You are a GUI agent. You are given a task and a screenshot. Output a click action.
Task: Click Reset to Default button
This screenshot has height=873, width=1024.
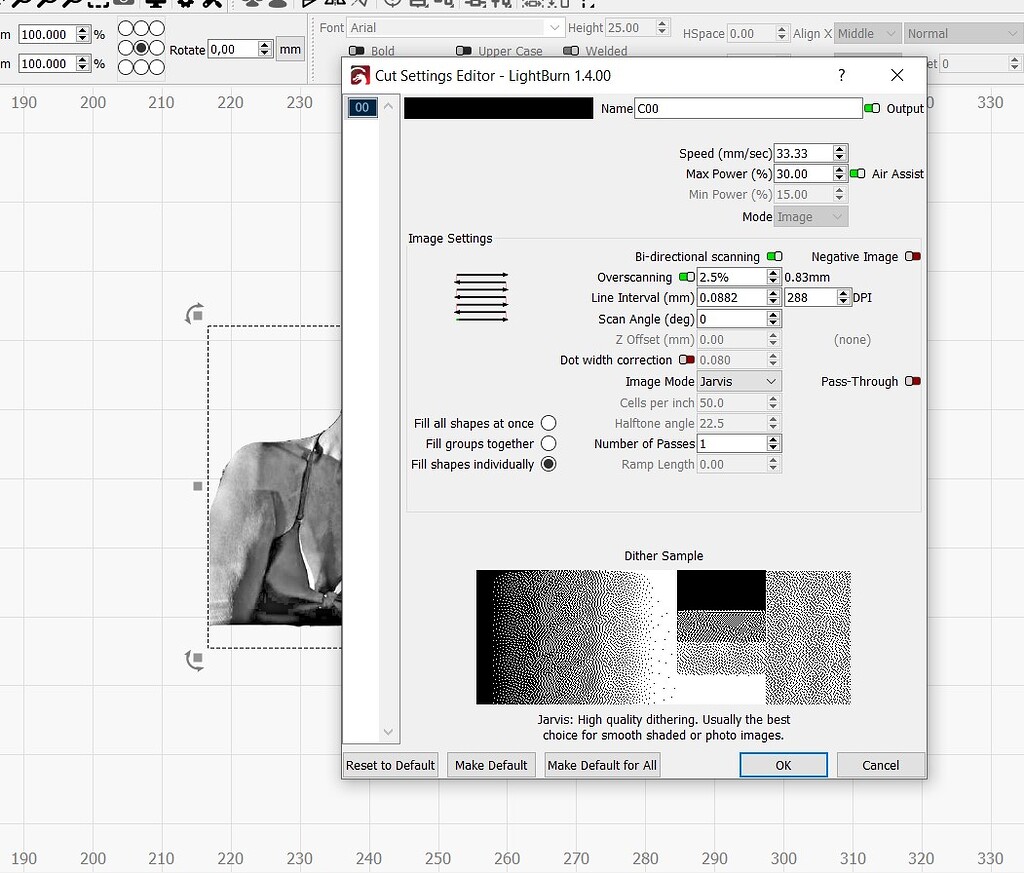click(x=390, y=765)
